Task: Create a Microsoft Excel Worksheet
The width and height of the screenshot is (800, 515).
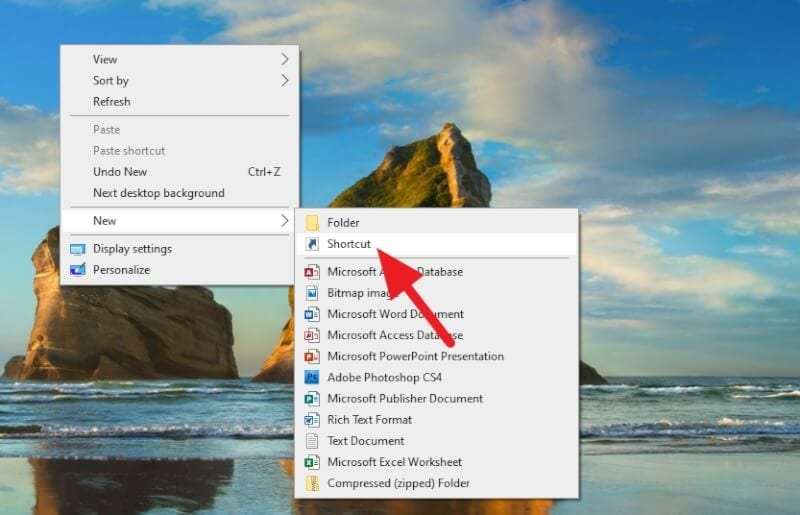Action: click(x=437, y=462)
